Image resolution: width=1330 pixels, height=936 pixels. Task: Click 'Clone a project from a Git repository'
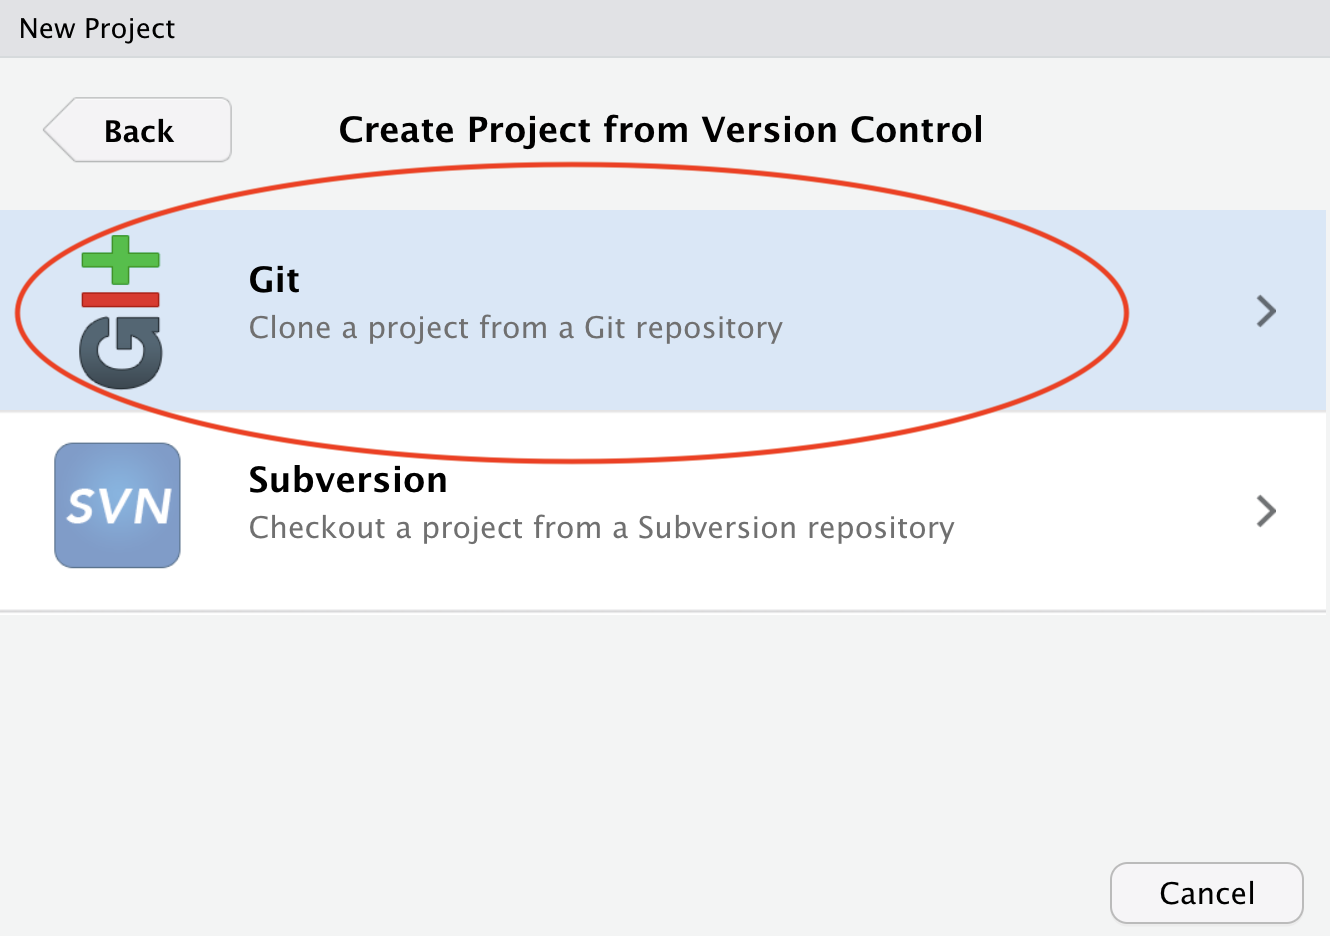516,328
